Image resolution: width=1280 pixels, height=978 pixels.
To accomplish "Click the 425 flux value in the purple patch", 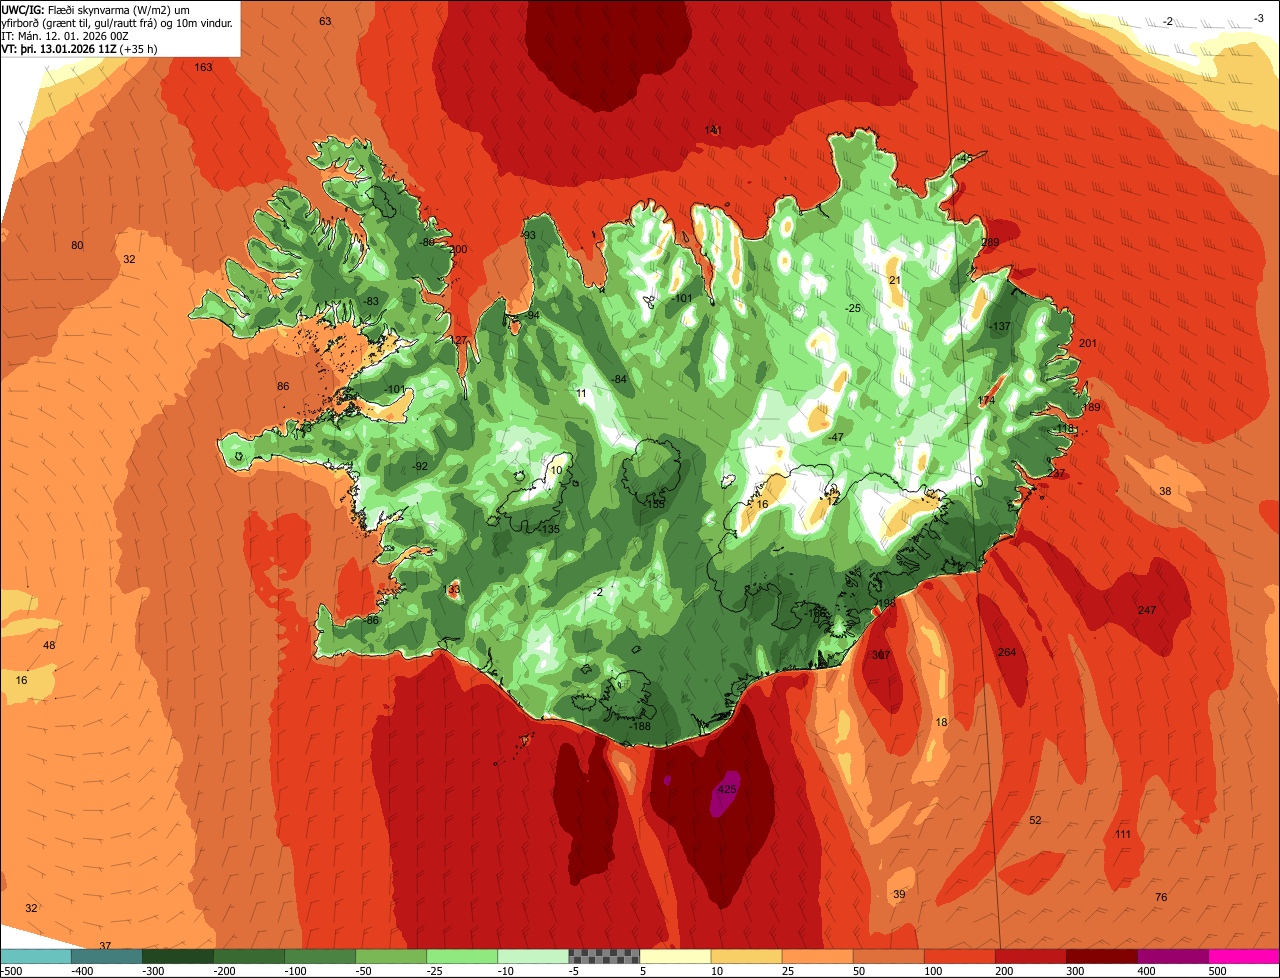I will point(727,789).
